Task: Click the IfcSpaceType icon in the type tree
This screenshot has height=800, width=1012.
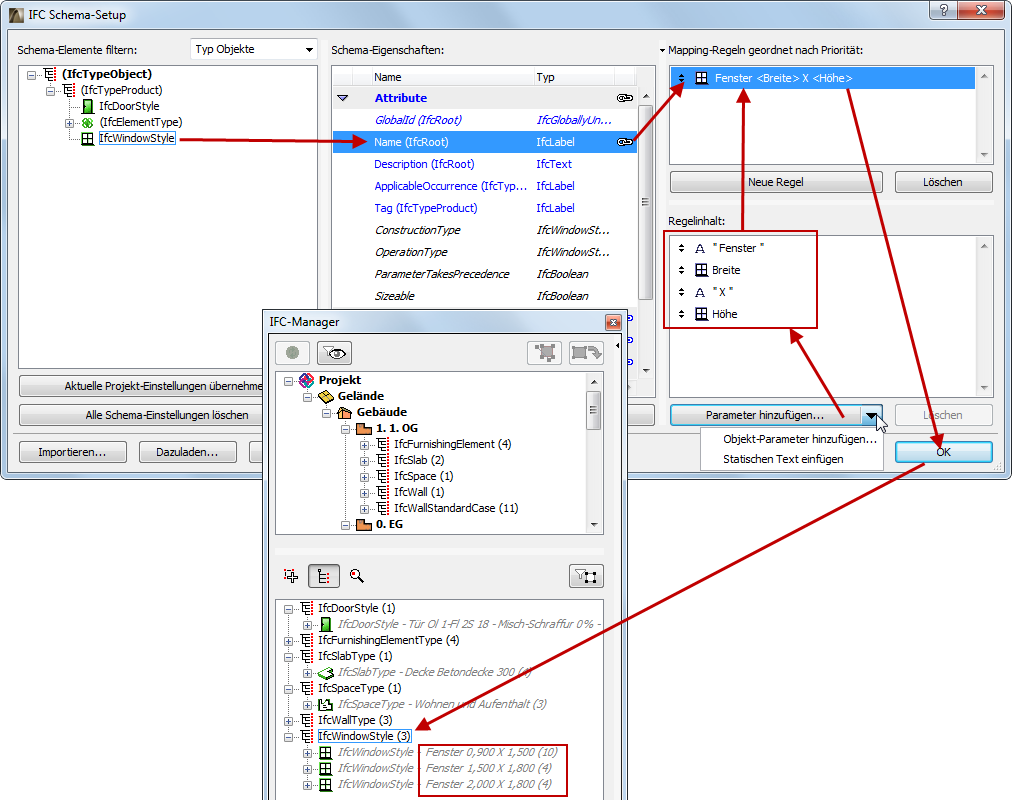Action: pos(326,704)
